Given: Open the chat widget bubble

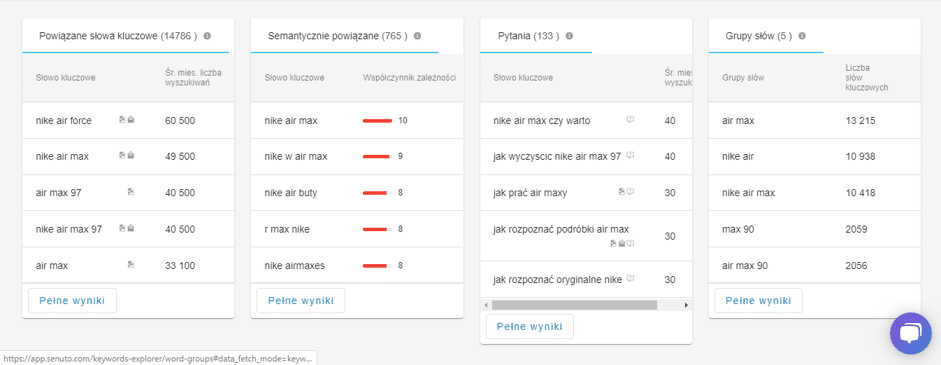Looking at the screenshot, I should pos(910,334).
